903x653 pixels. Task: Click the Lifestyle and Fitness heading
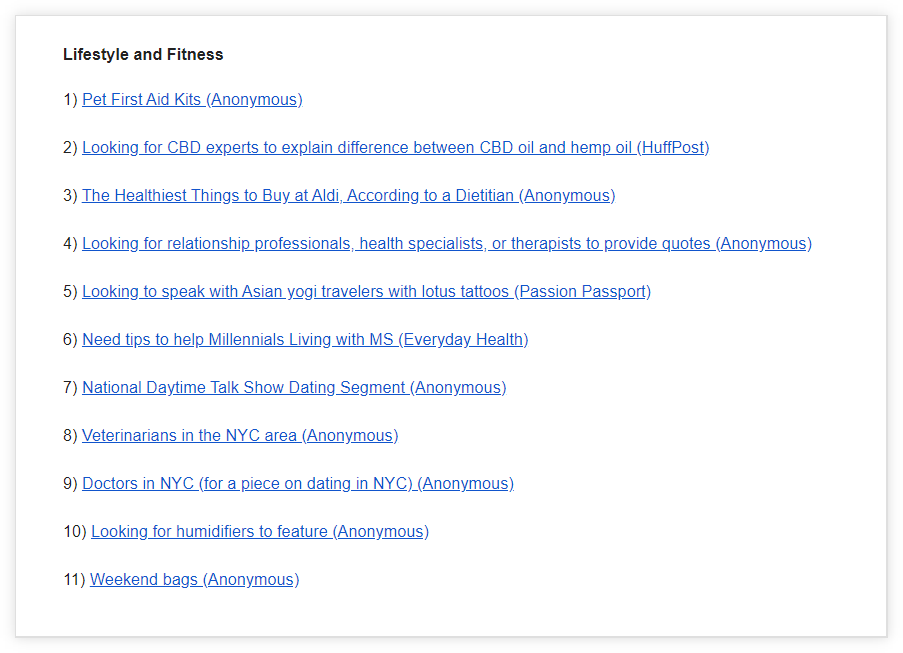point(143,55)
